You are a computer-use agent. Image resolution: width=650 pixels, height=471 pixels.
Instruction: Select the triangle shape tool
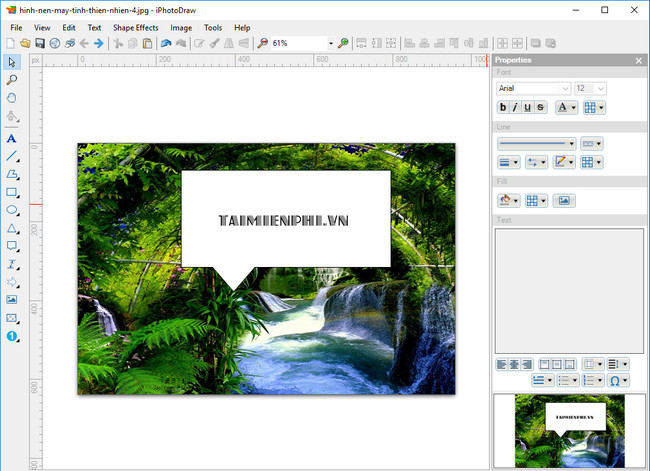coord(12,228)
